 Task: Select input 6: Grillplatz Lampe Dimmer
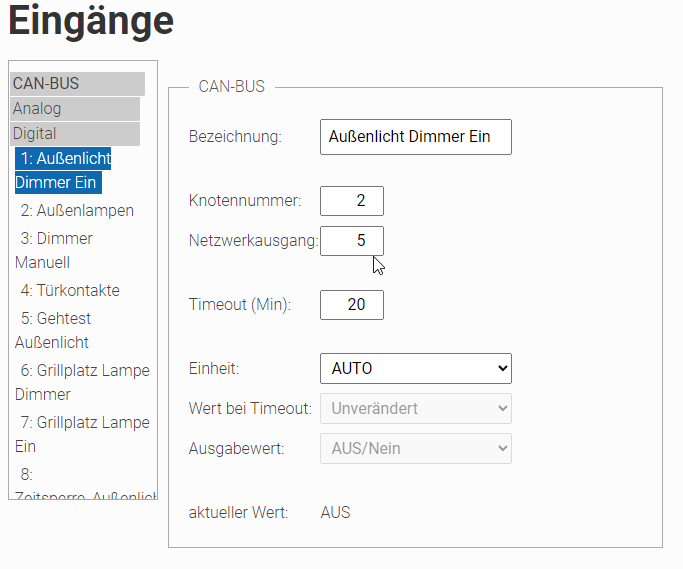point(84,382)
